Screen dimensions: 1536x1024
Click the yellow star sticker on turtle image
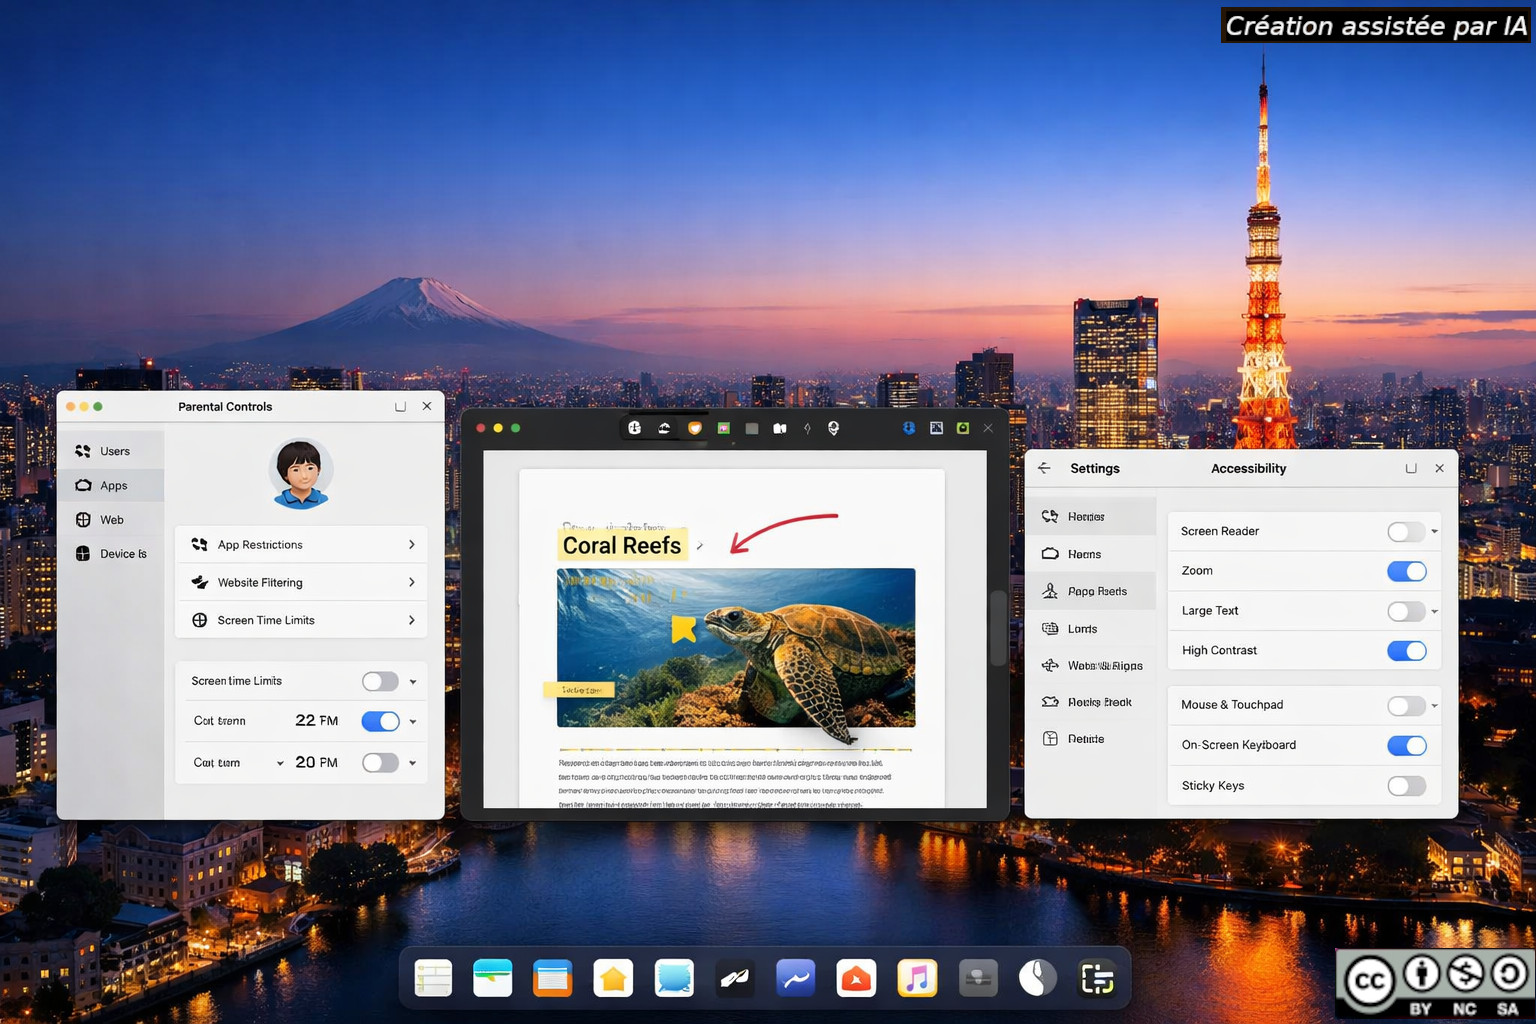(683, 628)
